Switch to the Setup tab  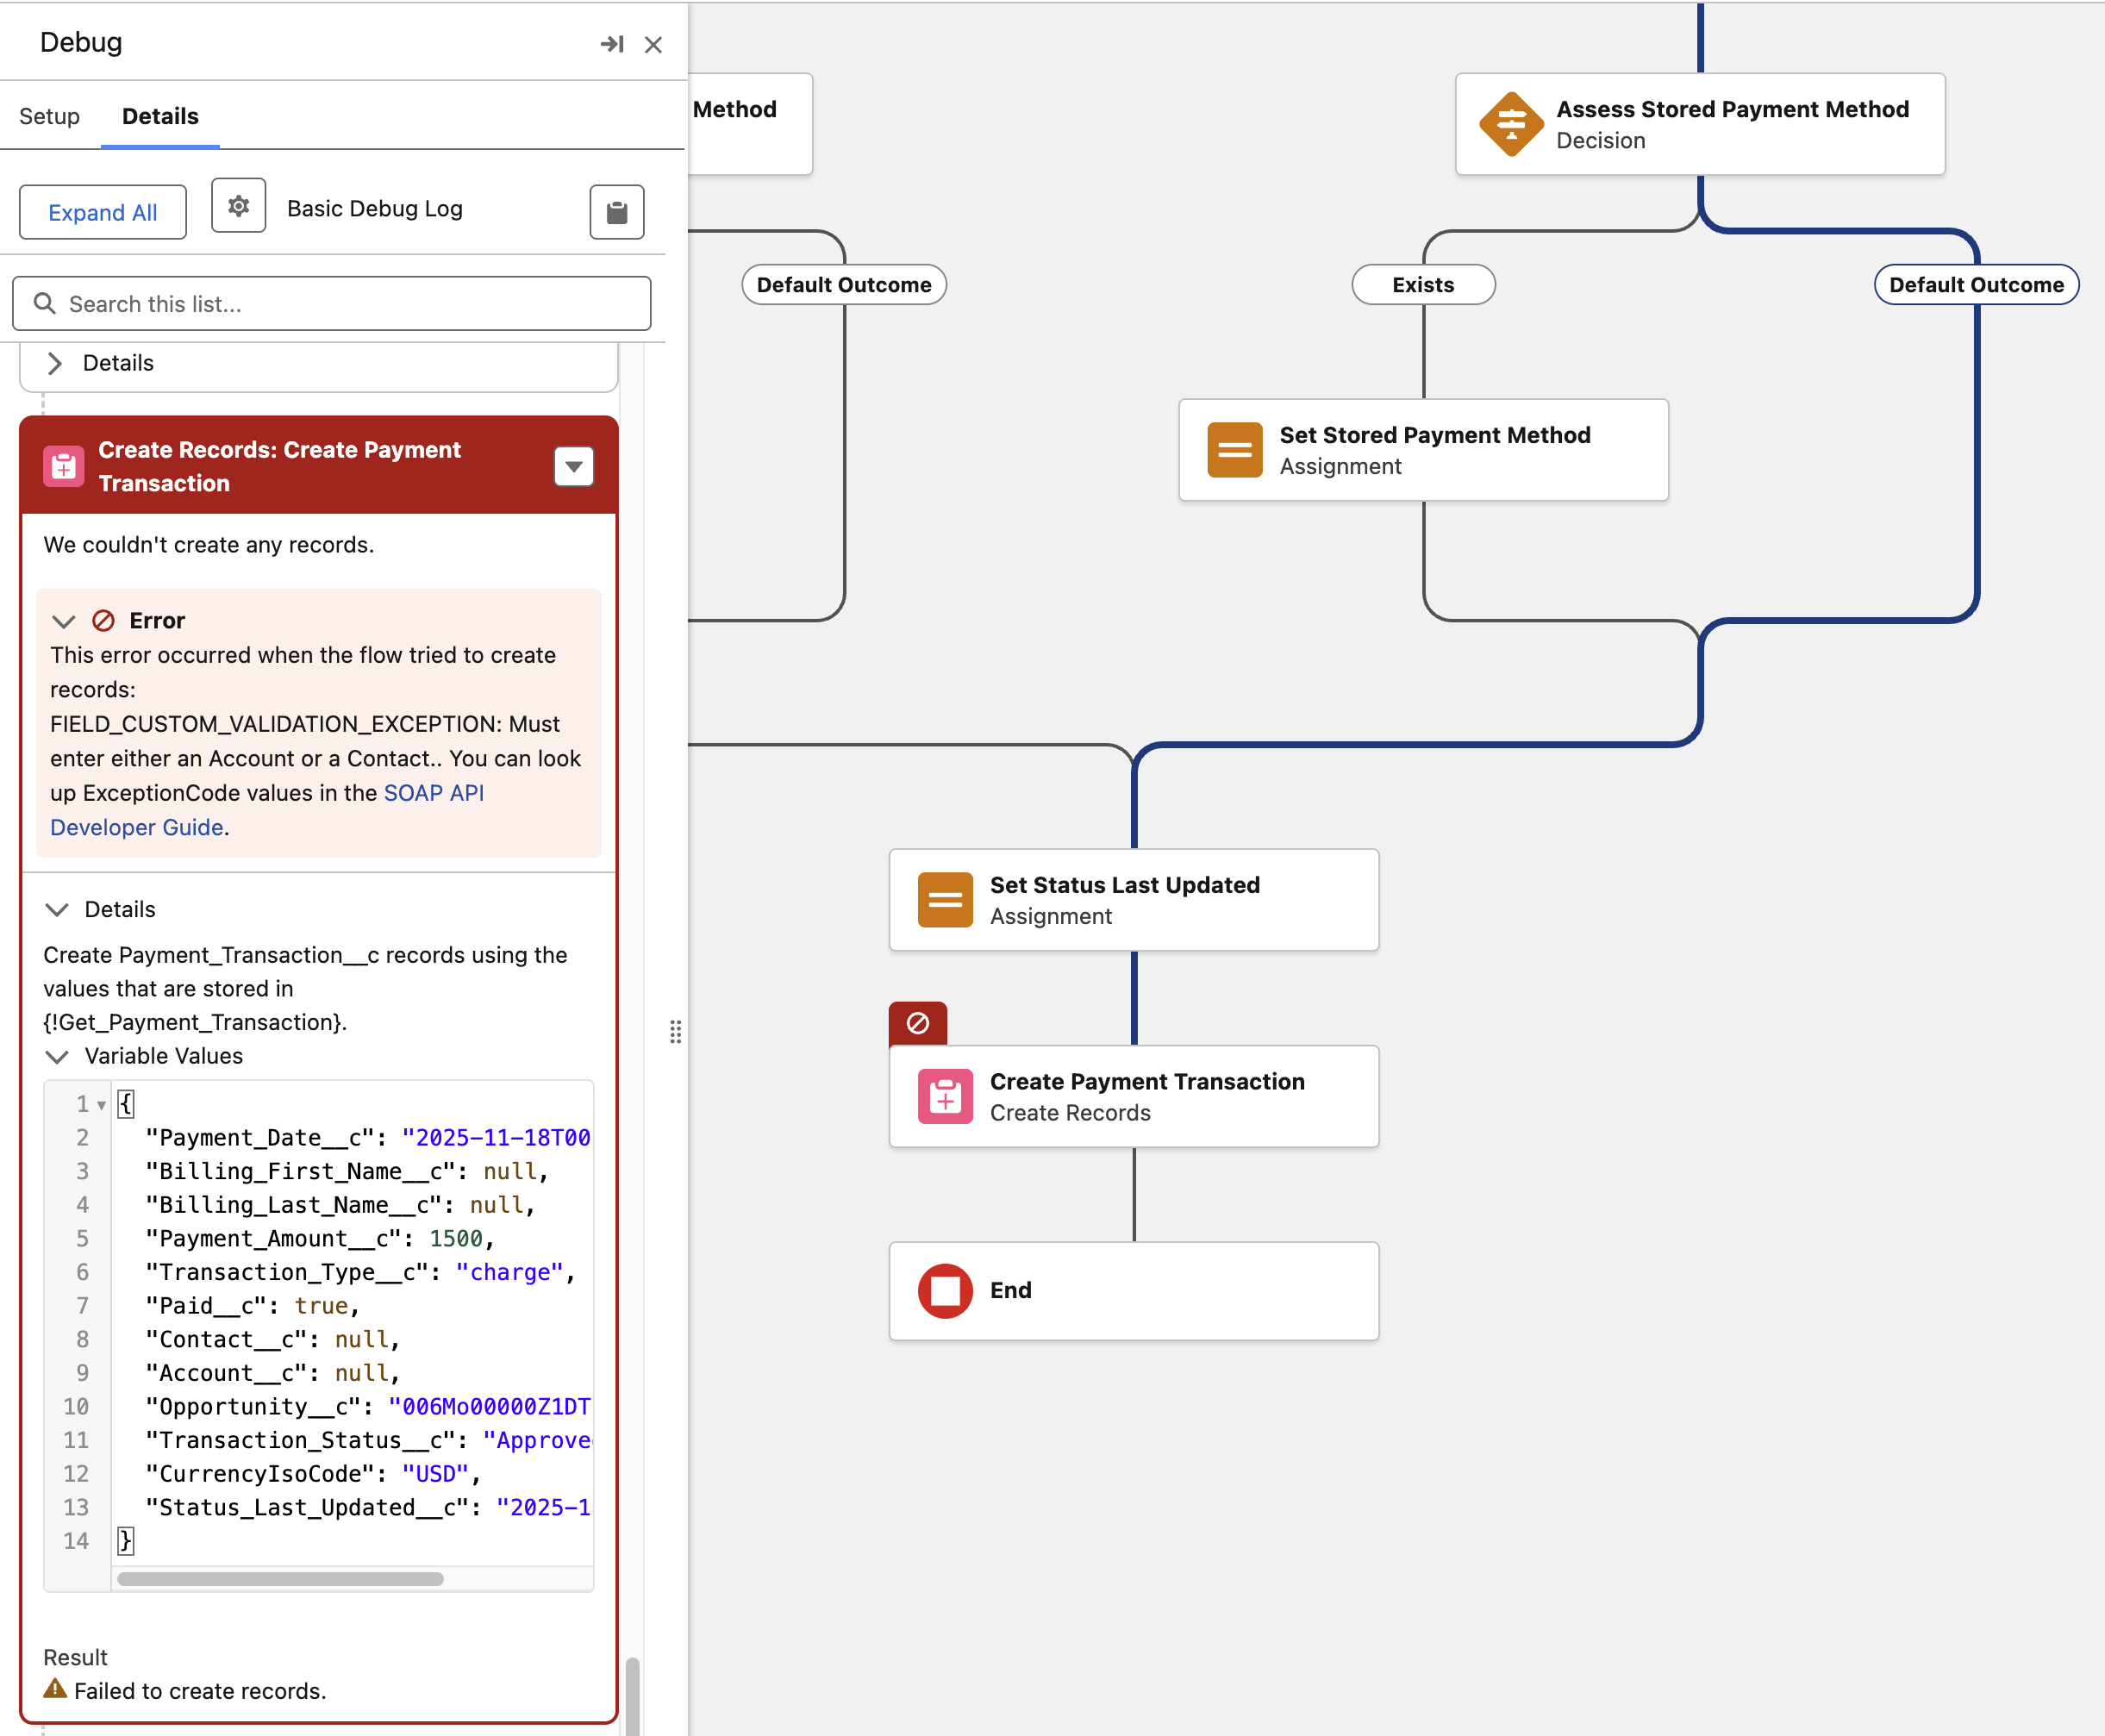[x=49, y=116]
